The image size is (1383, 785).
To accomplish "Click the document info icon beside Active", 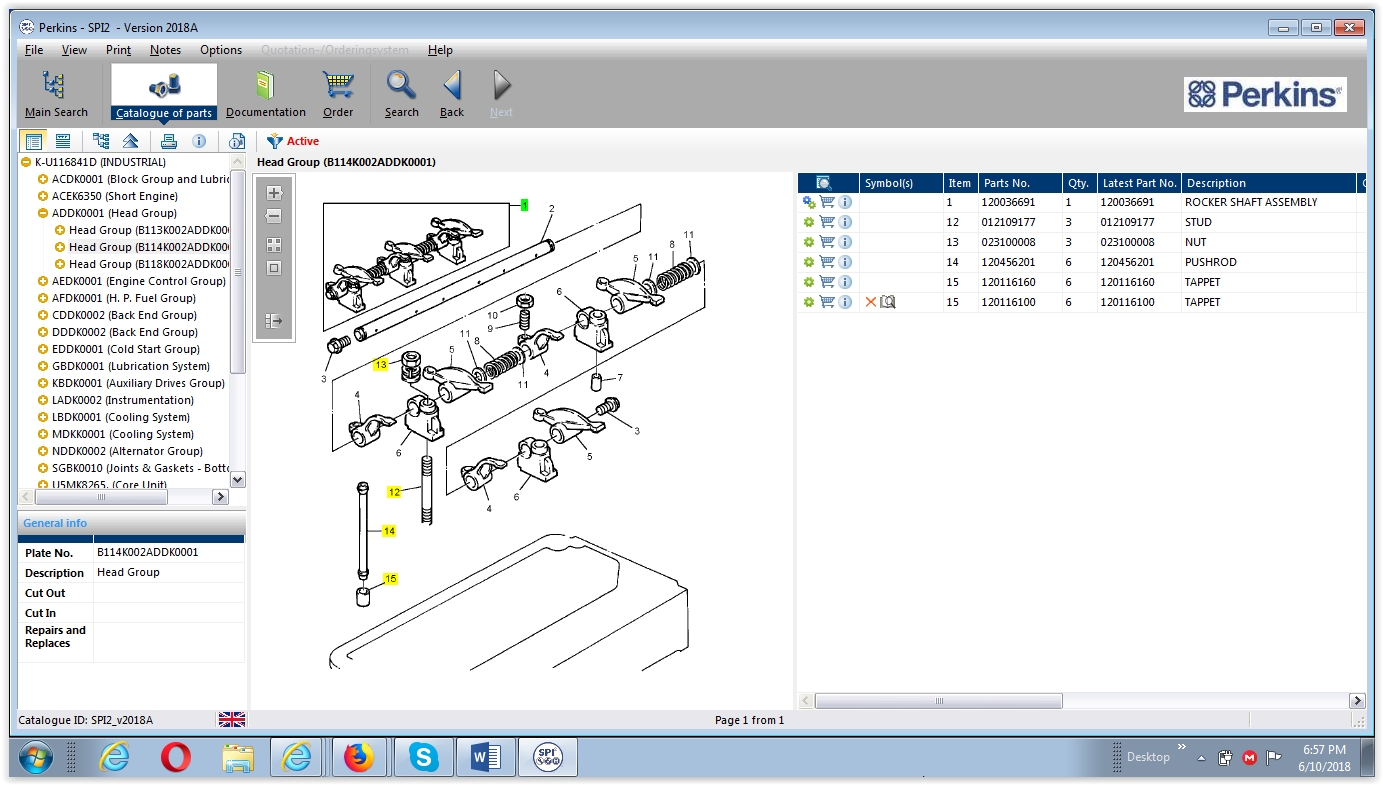I will 237,141.
